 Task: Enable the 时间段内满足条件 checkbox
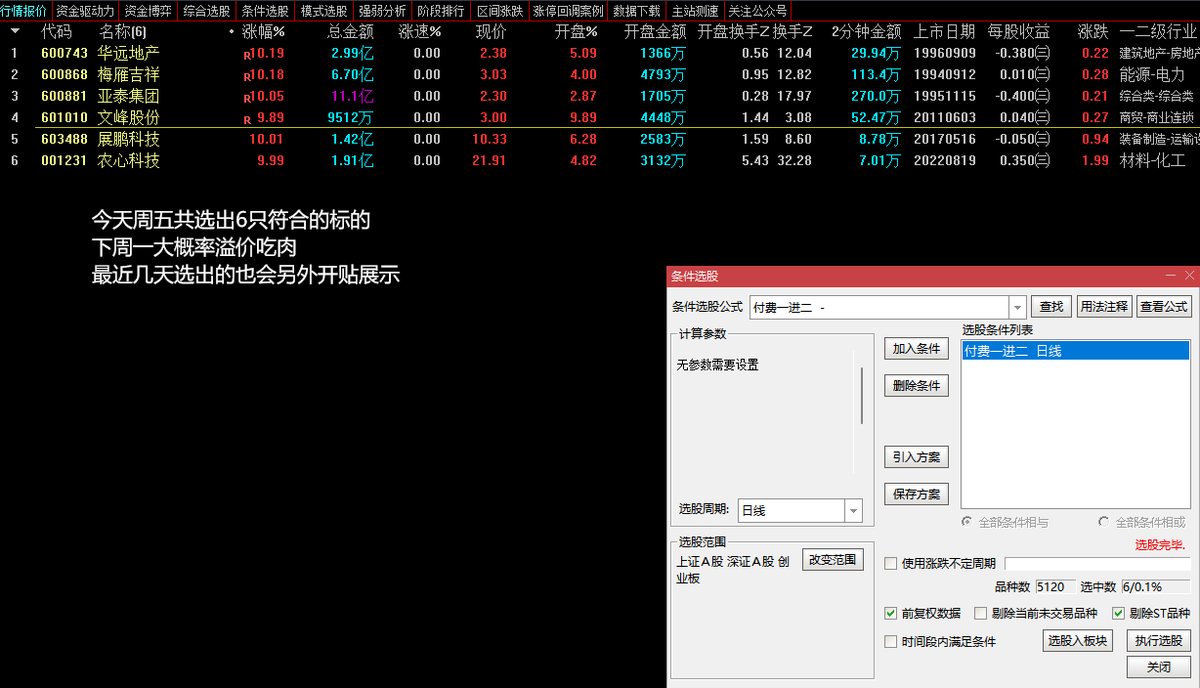click(891, 642)
